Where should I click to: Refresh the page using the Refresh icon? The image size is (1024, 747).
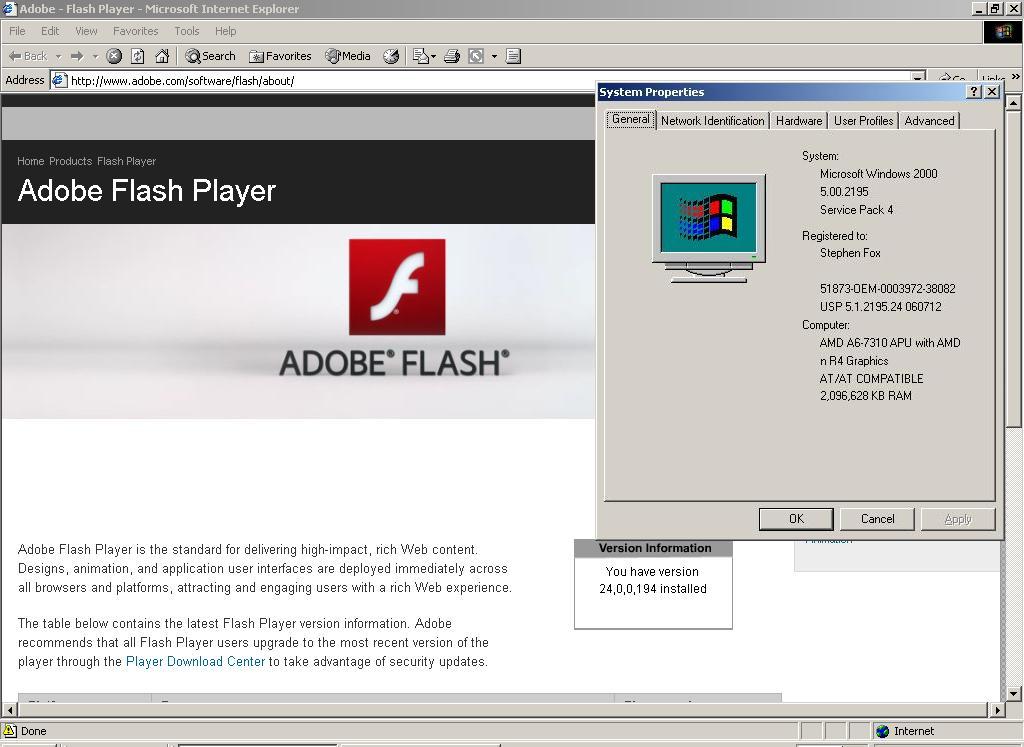coord(138,56)
